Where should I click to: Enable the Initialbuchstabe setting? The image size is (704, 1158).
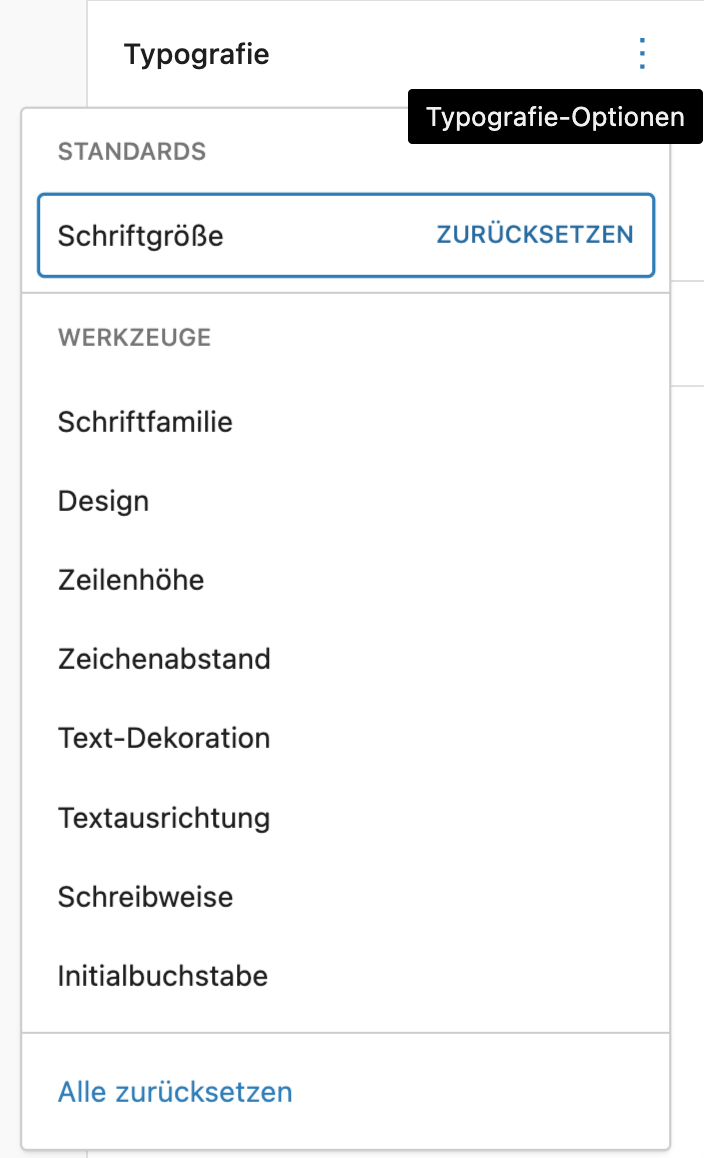click(346, 976)
